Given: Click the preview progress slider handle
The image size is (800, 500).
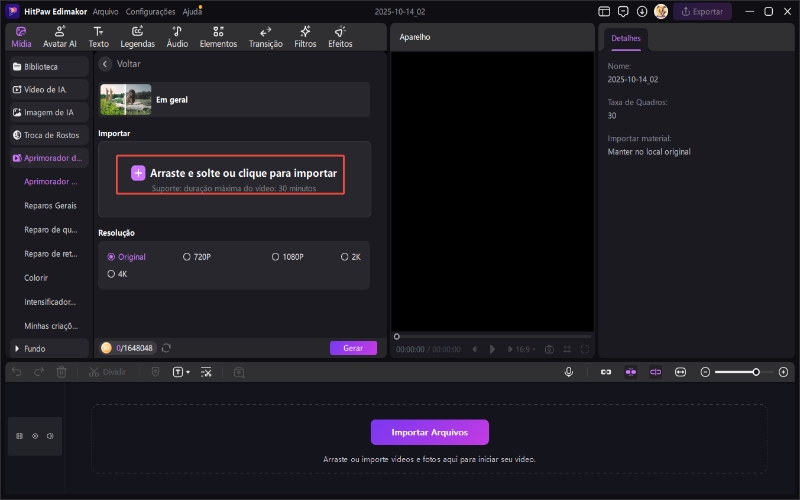Looking at the screenshot, I should pyautogui.click(x=396, y=336).
